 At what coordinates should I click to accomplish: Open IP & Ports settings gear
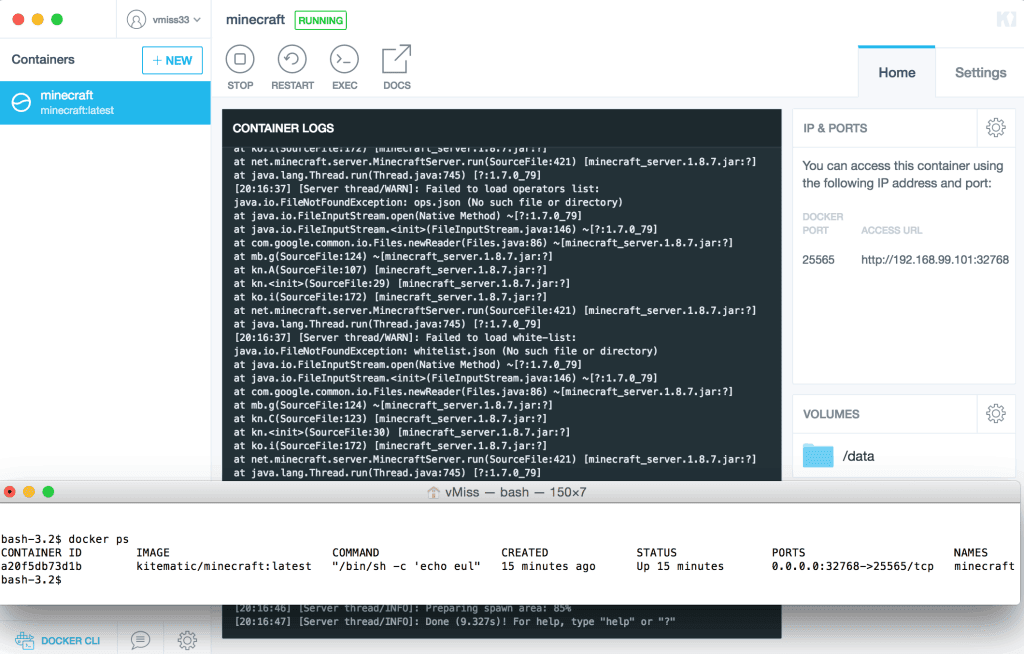click(x=995, y=127)
